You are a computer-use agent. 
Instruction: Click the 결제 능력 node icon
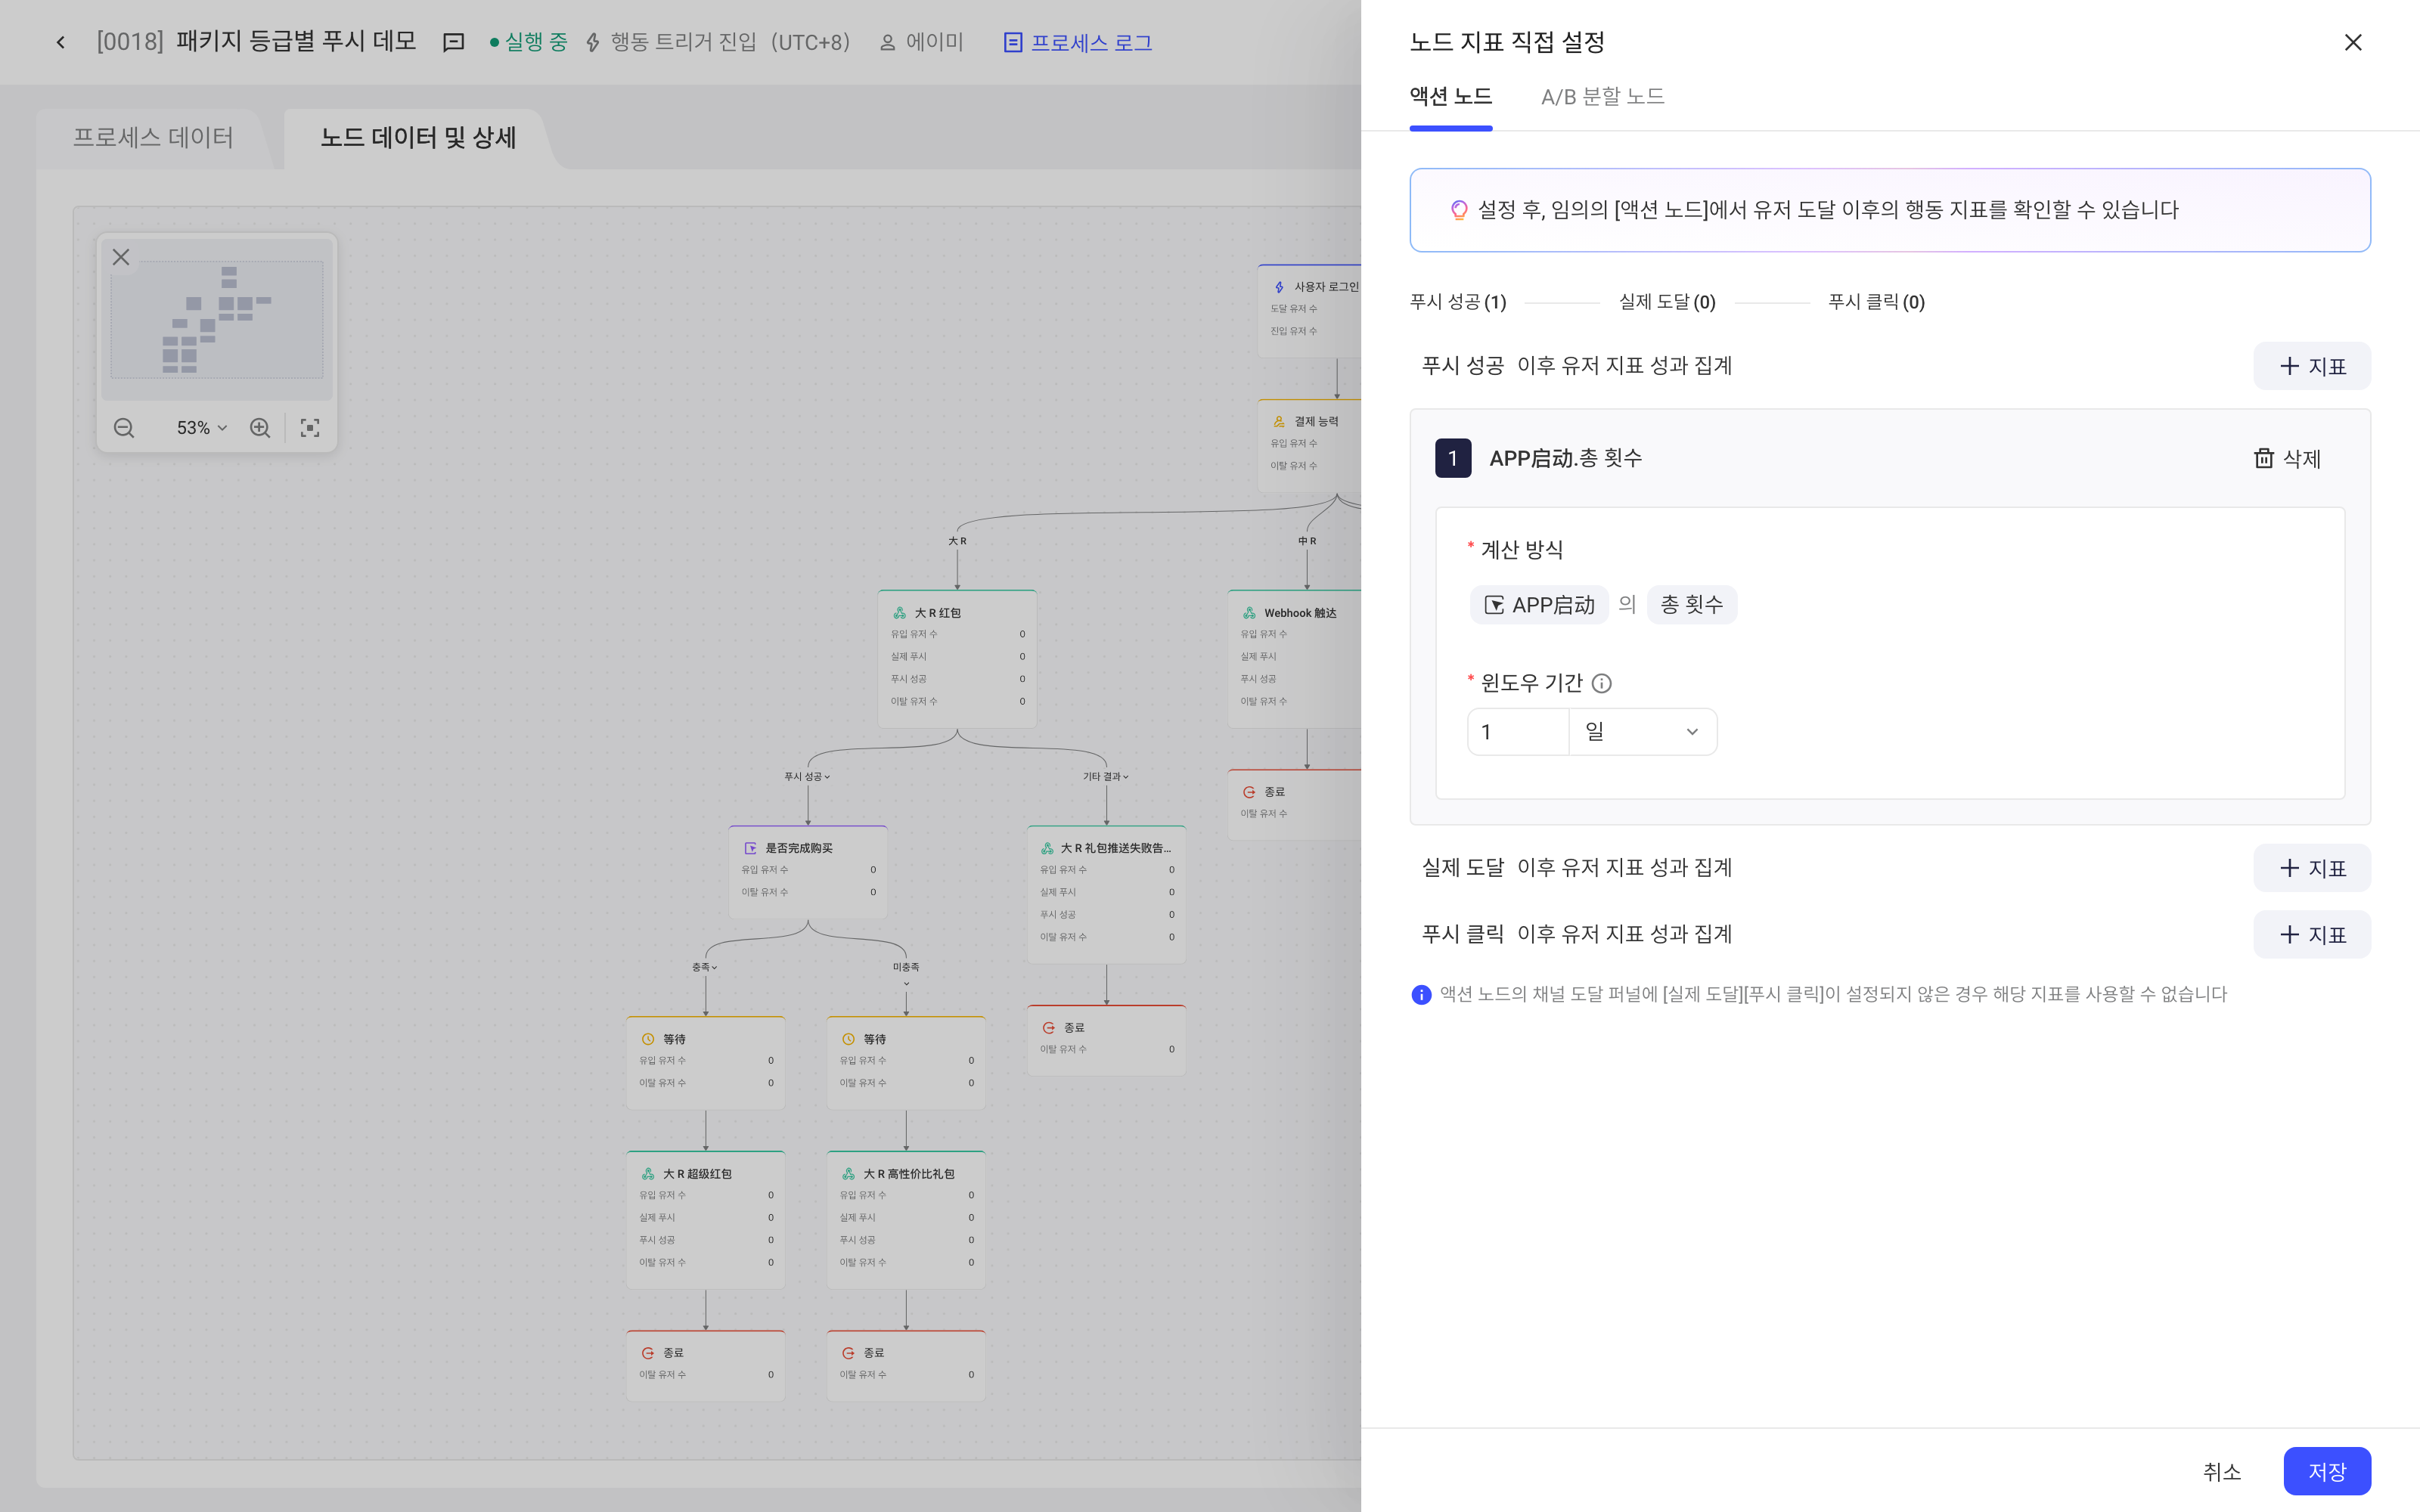[x=1279, y=421]
